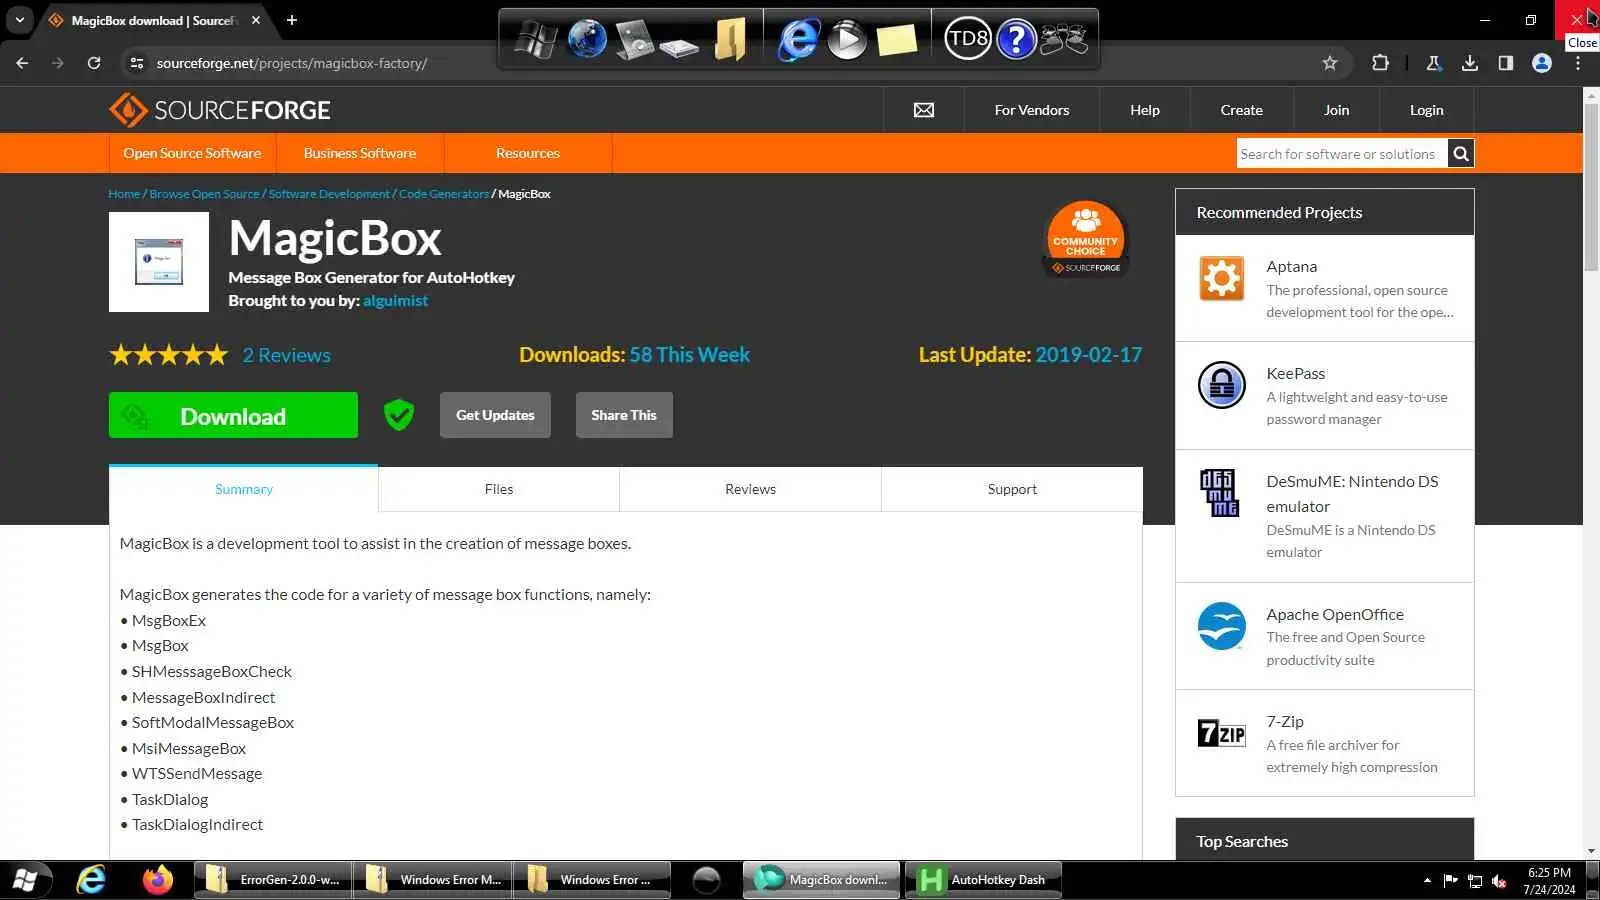Click the TD8 circle icon in the dock

[967, 39]
